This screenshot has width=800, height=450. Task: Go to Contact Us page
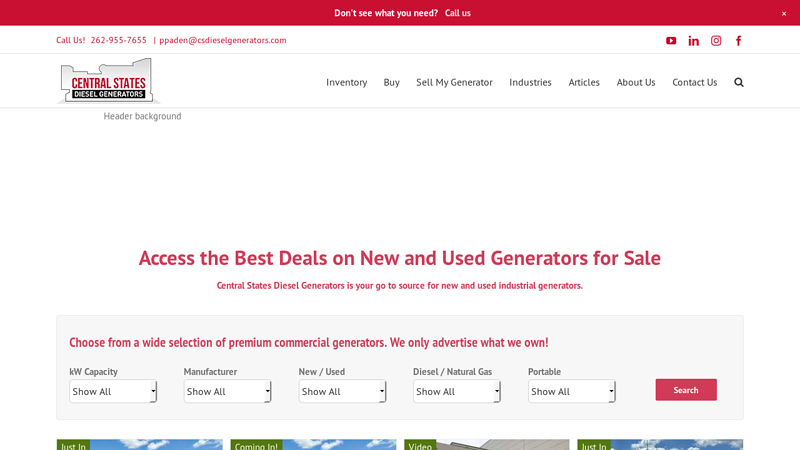(x=694, y=82)
